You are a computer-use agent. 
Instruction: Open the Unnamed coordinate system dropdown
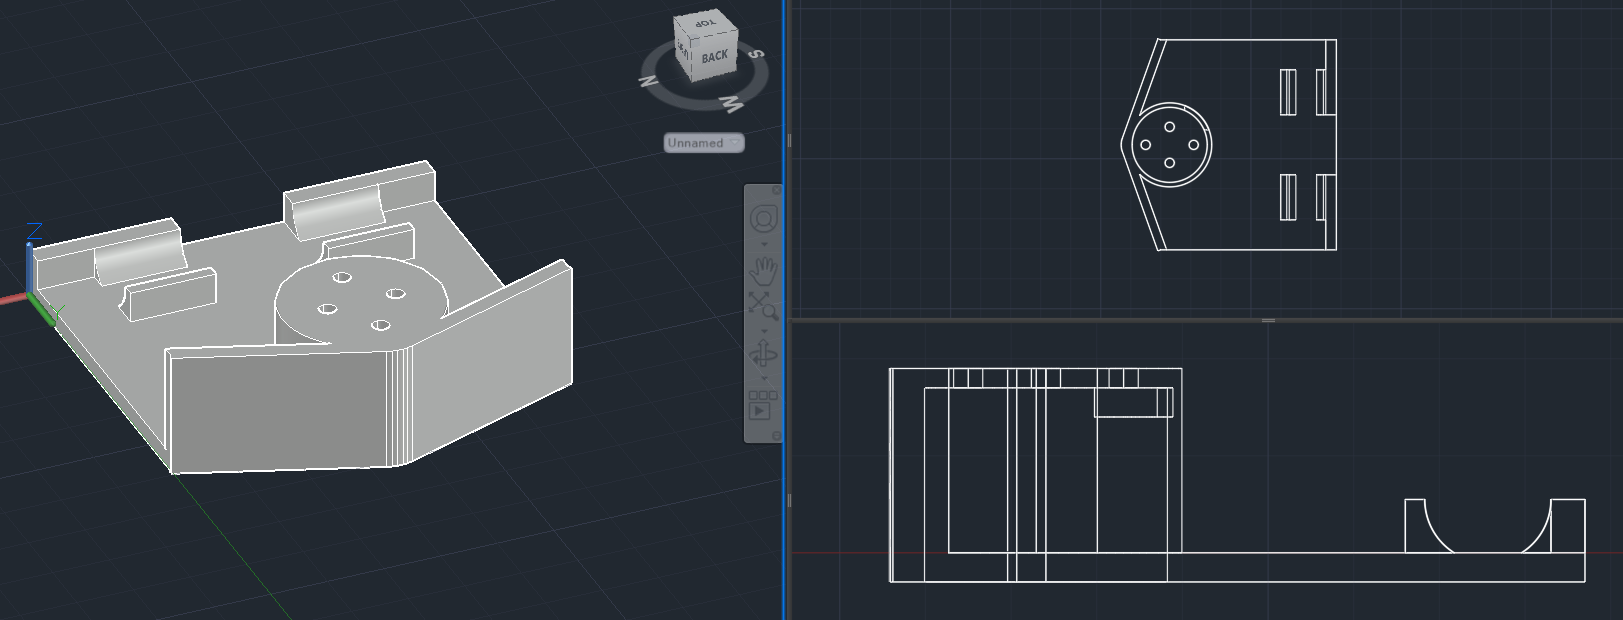[x=704, y=143]
